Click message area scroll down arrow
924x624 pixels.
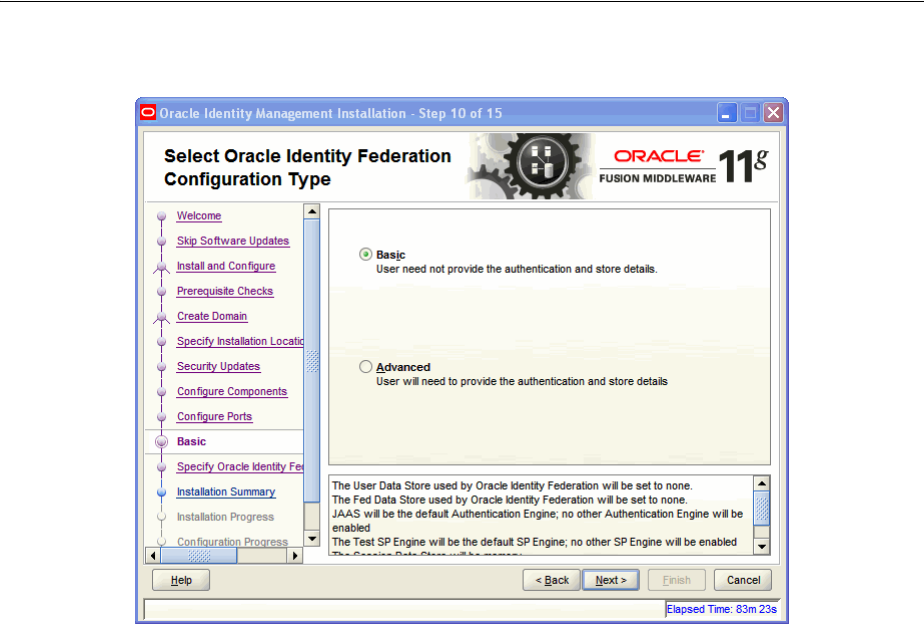click(x=762, y=546)
